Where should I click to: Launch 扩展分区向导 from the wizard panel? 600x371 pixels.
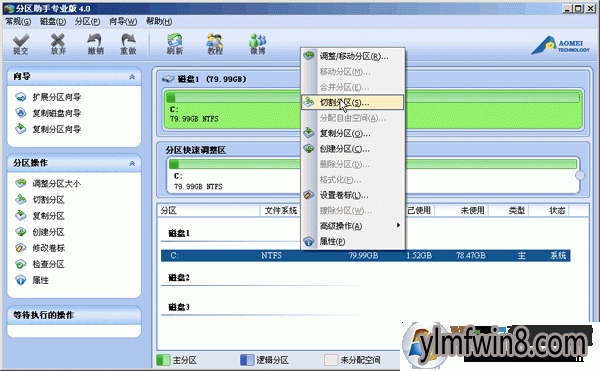click(x=57, y=97)
